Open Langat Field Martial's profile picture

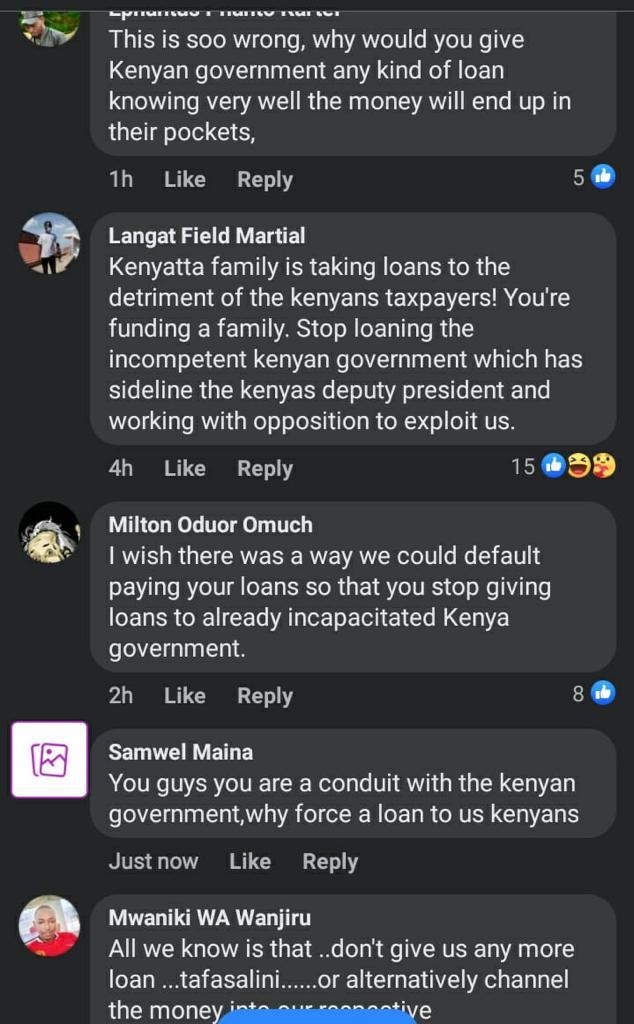49,243
